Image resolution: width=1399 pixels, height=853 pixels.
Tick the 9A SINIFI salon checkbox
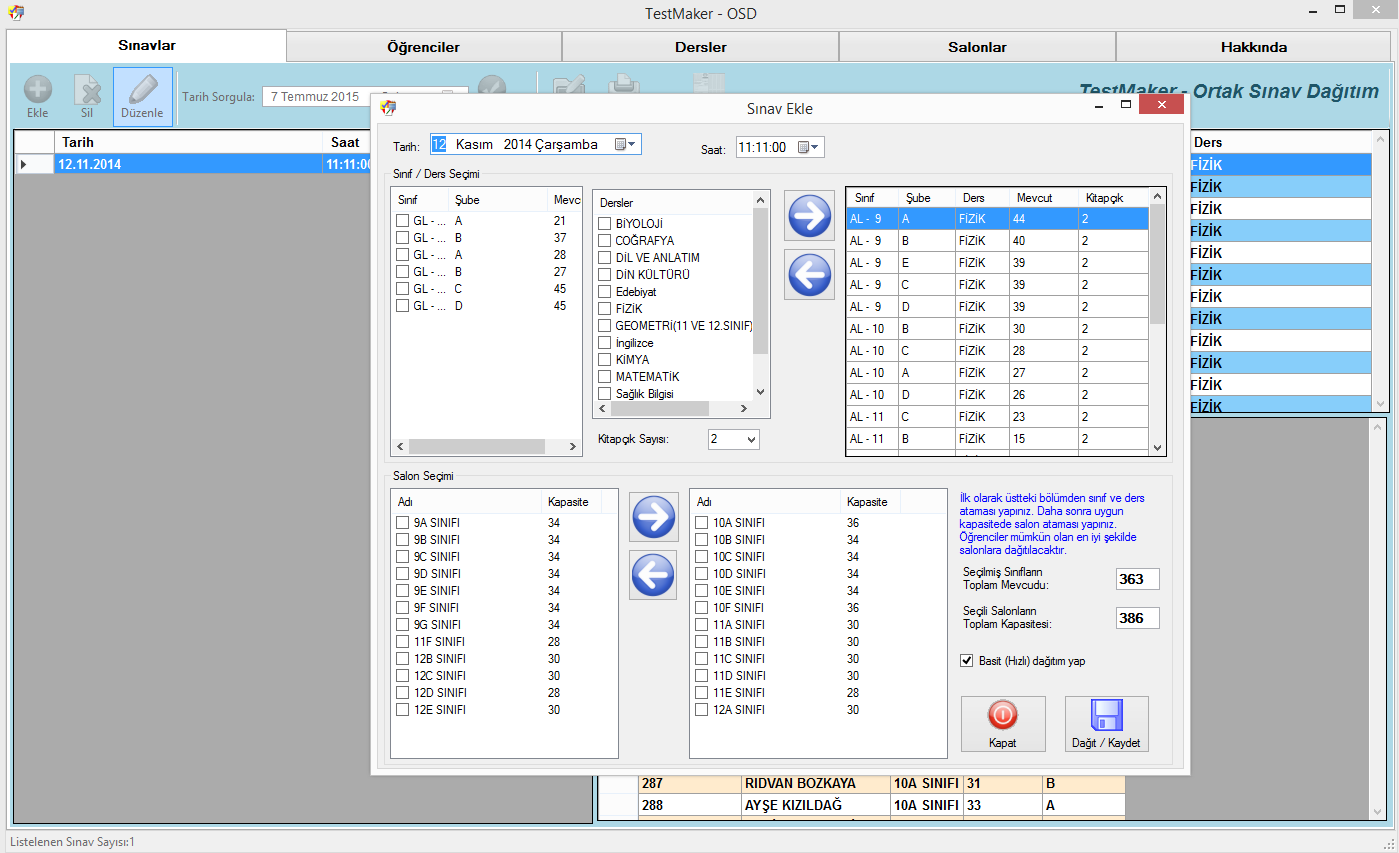click(x=402, y=523)
